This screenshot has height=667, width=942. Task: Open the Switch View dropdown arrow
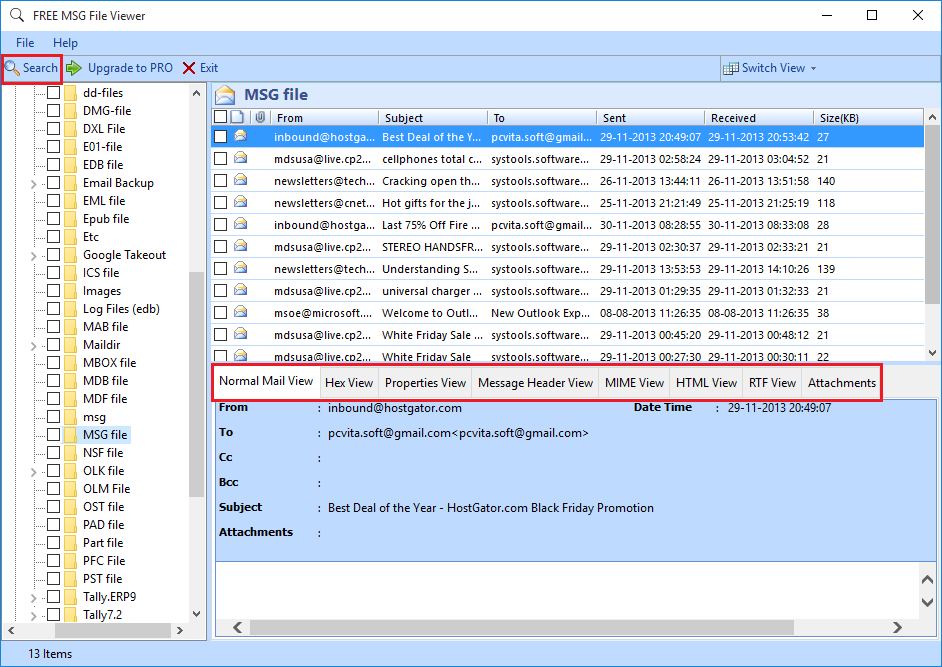[813, 69]
